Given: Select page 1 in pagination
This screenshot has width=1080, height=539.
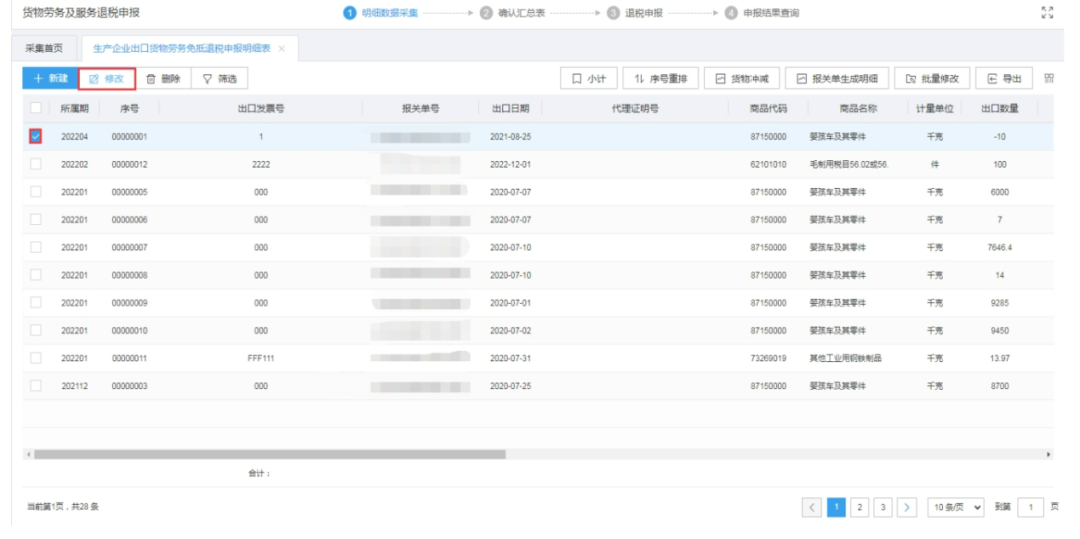Looking at the screenshot, I should pos(836,507).
